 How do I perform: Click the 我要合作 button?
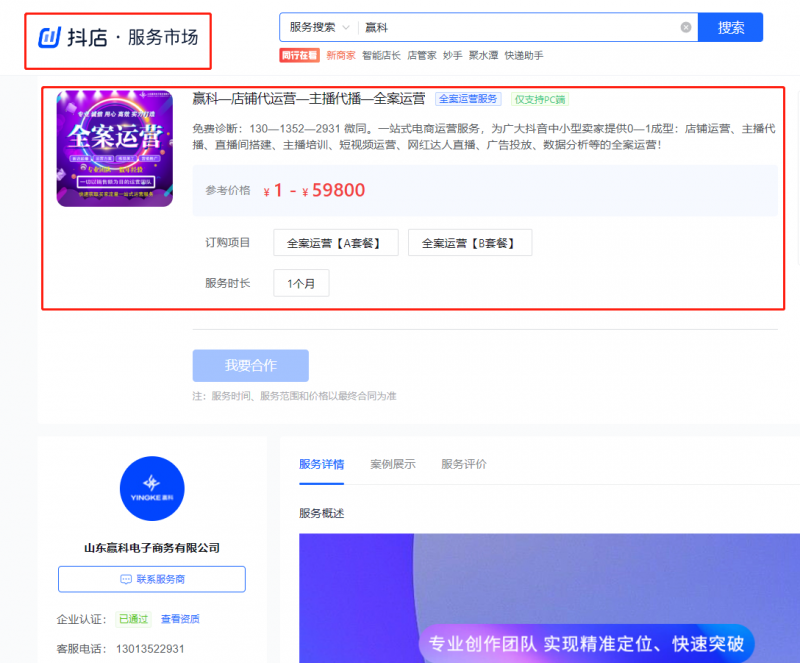[251, 365]
